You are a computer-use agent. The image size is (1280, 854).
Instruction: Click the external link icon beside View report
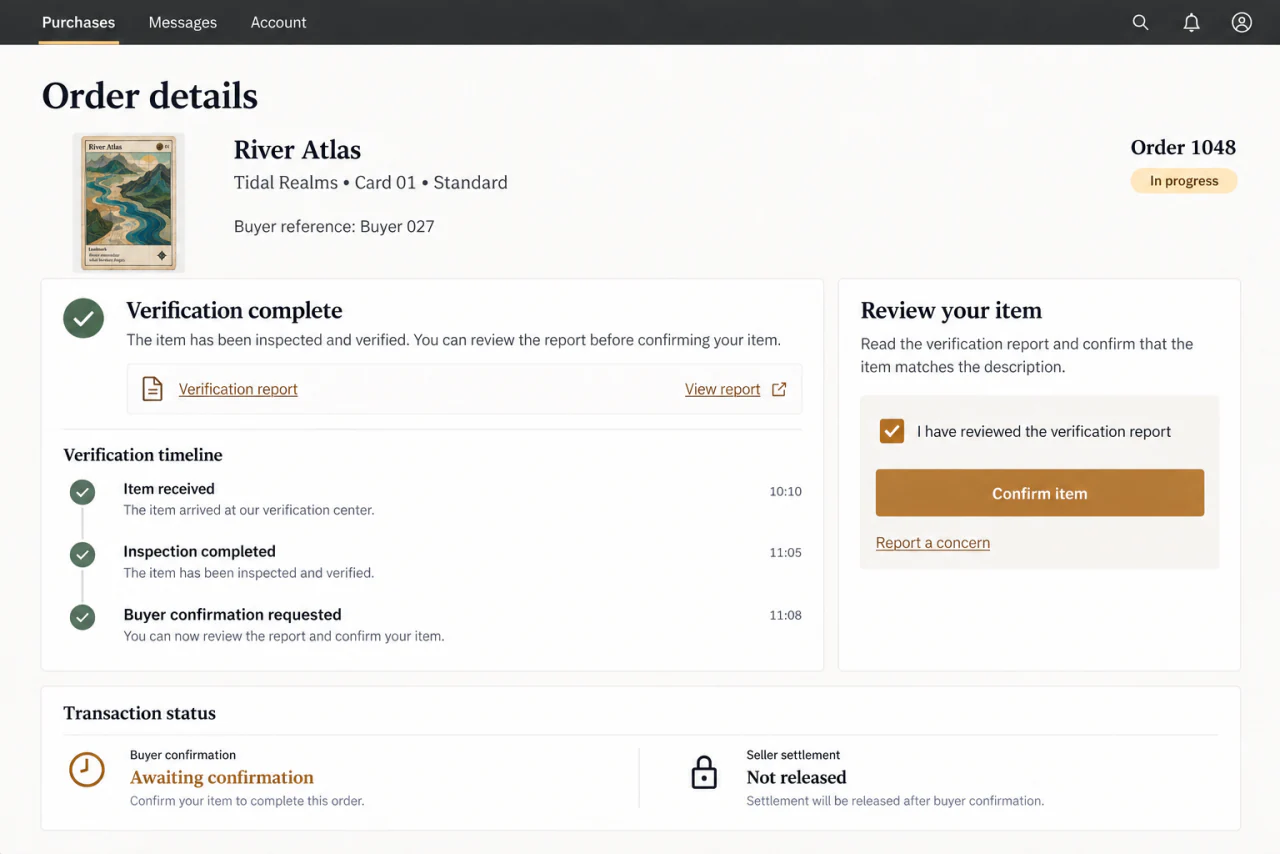(x=779, y=389)
